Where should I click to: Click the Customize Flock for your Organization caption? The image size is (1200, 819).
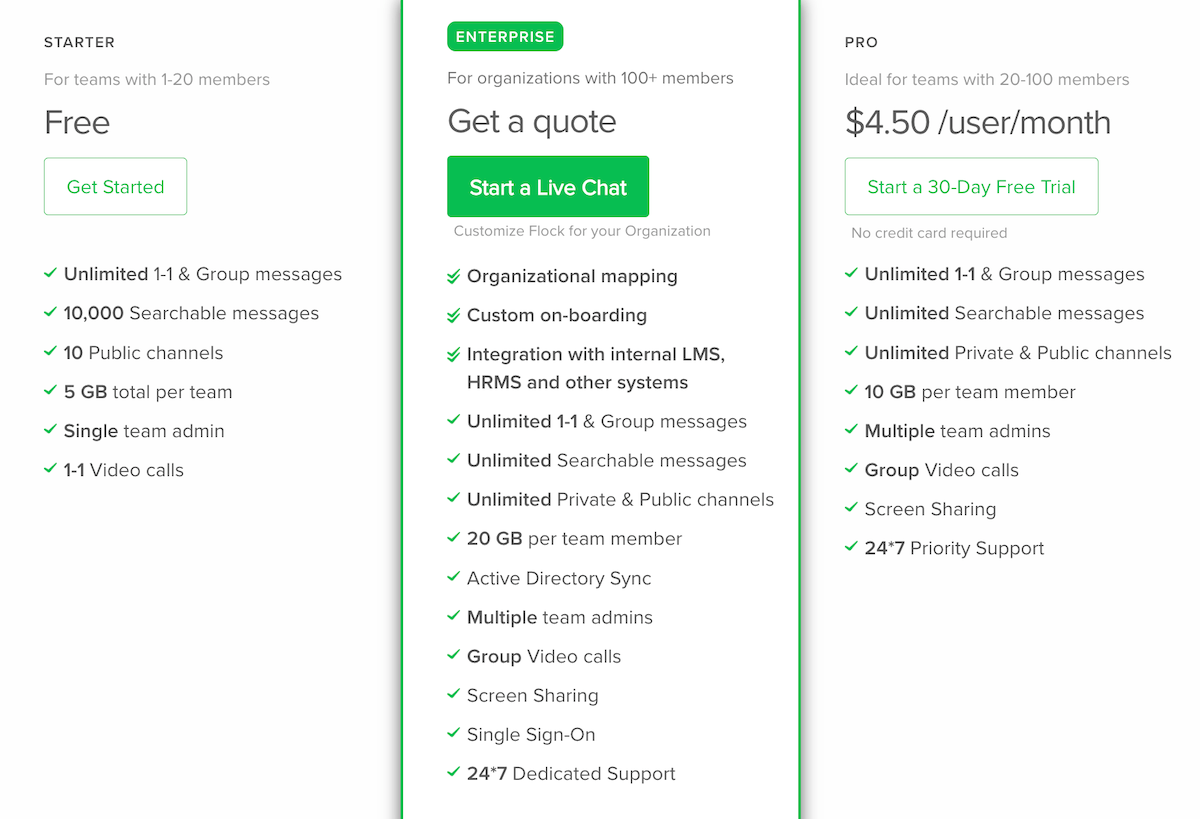click(x=582, y=231)
